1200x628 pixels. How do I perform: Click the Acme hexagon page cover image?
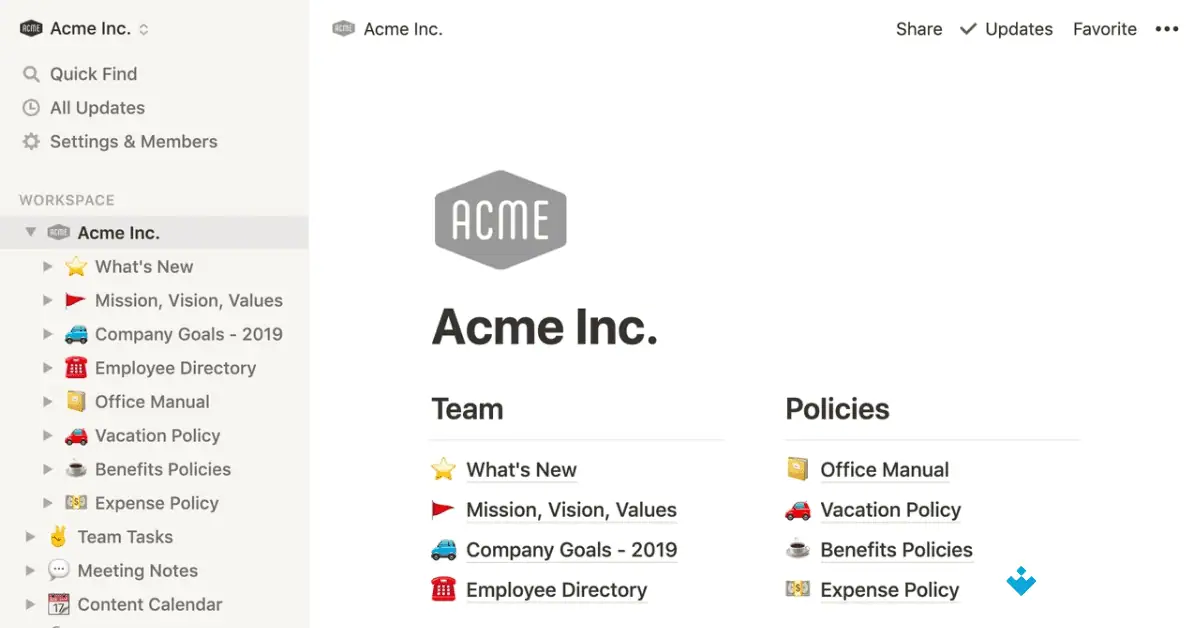[500, 219]
